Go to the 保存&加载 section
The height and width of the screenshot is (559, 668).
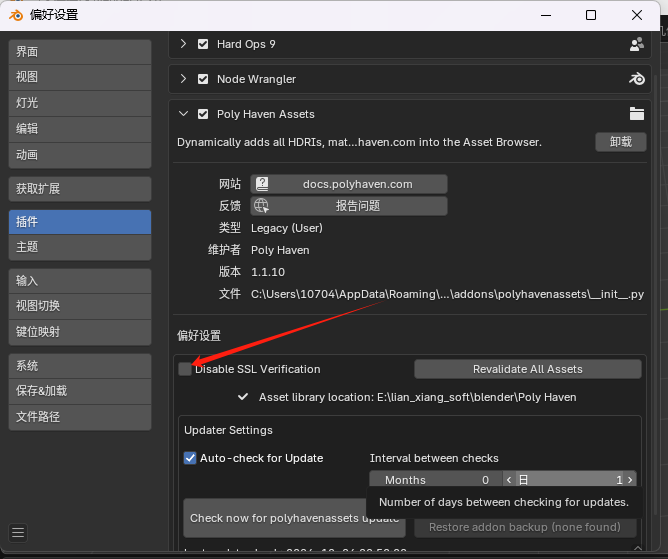(80, 391)
